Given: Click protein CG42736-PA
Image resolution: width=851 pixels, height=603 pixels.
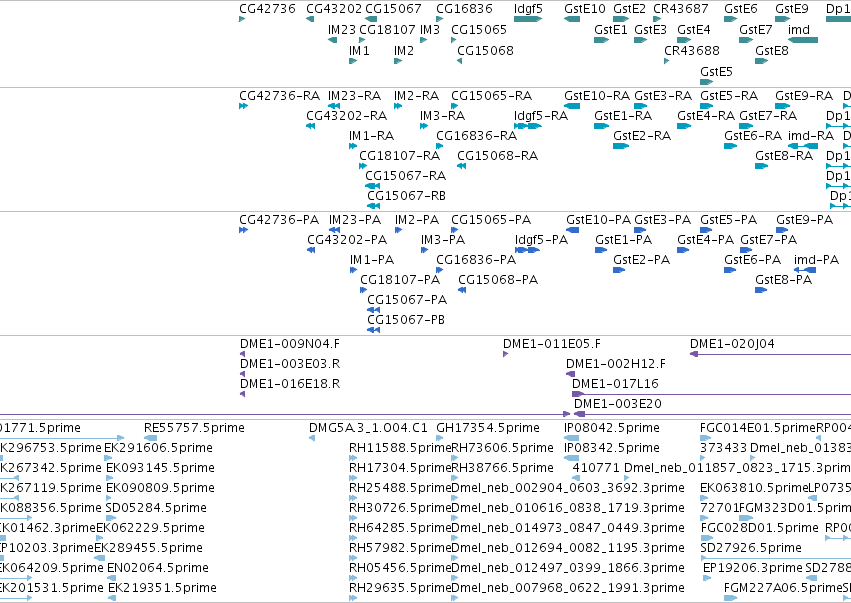Looking at the screenshot, I should pyautogui.click(x=279, y=220).
